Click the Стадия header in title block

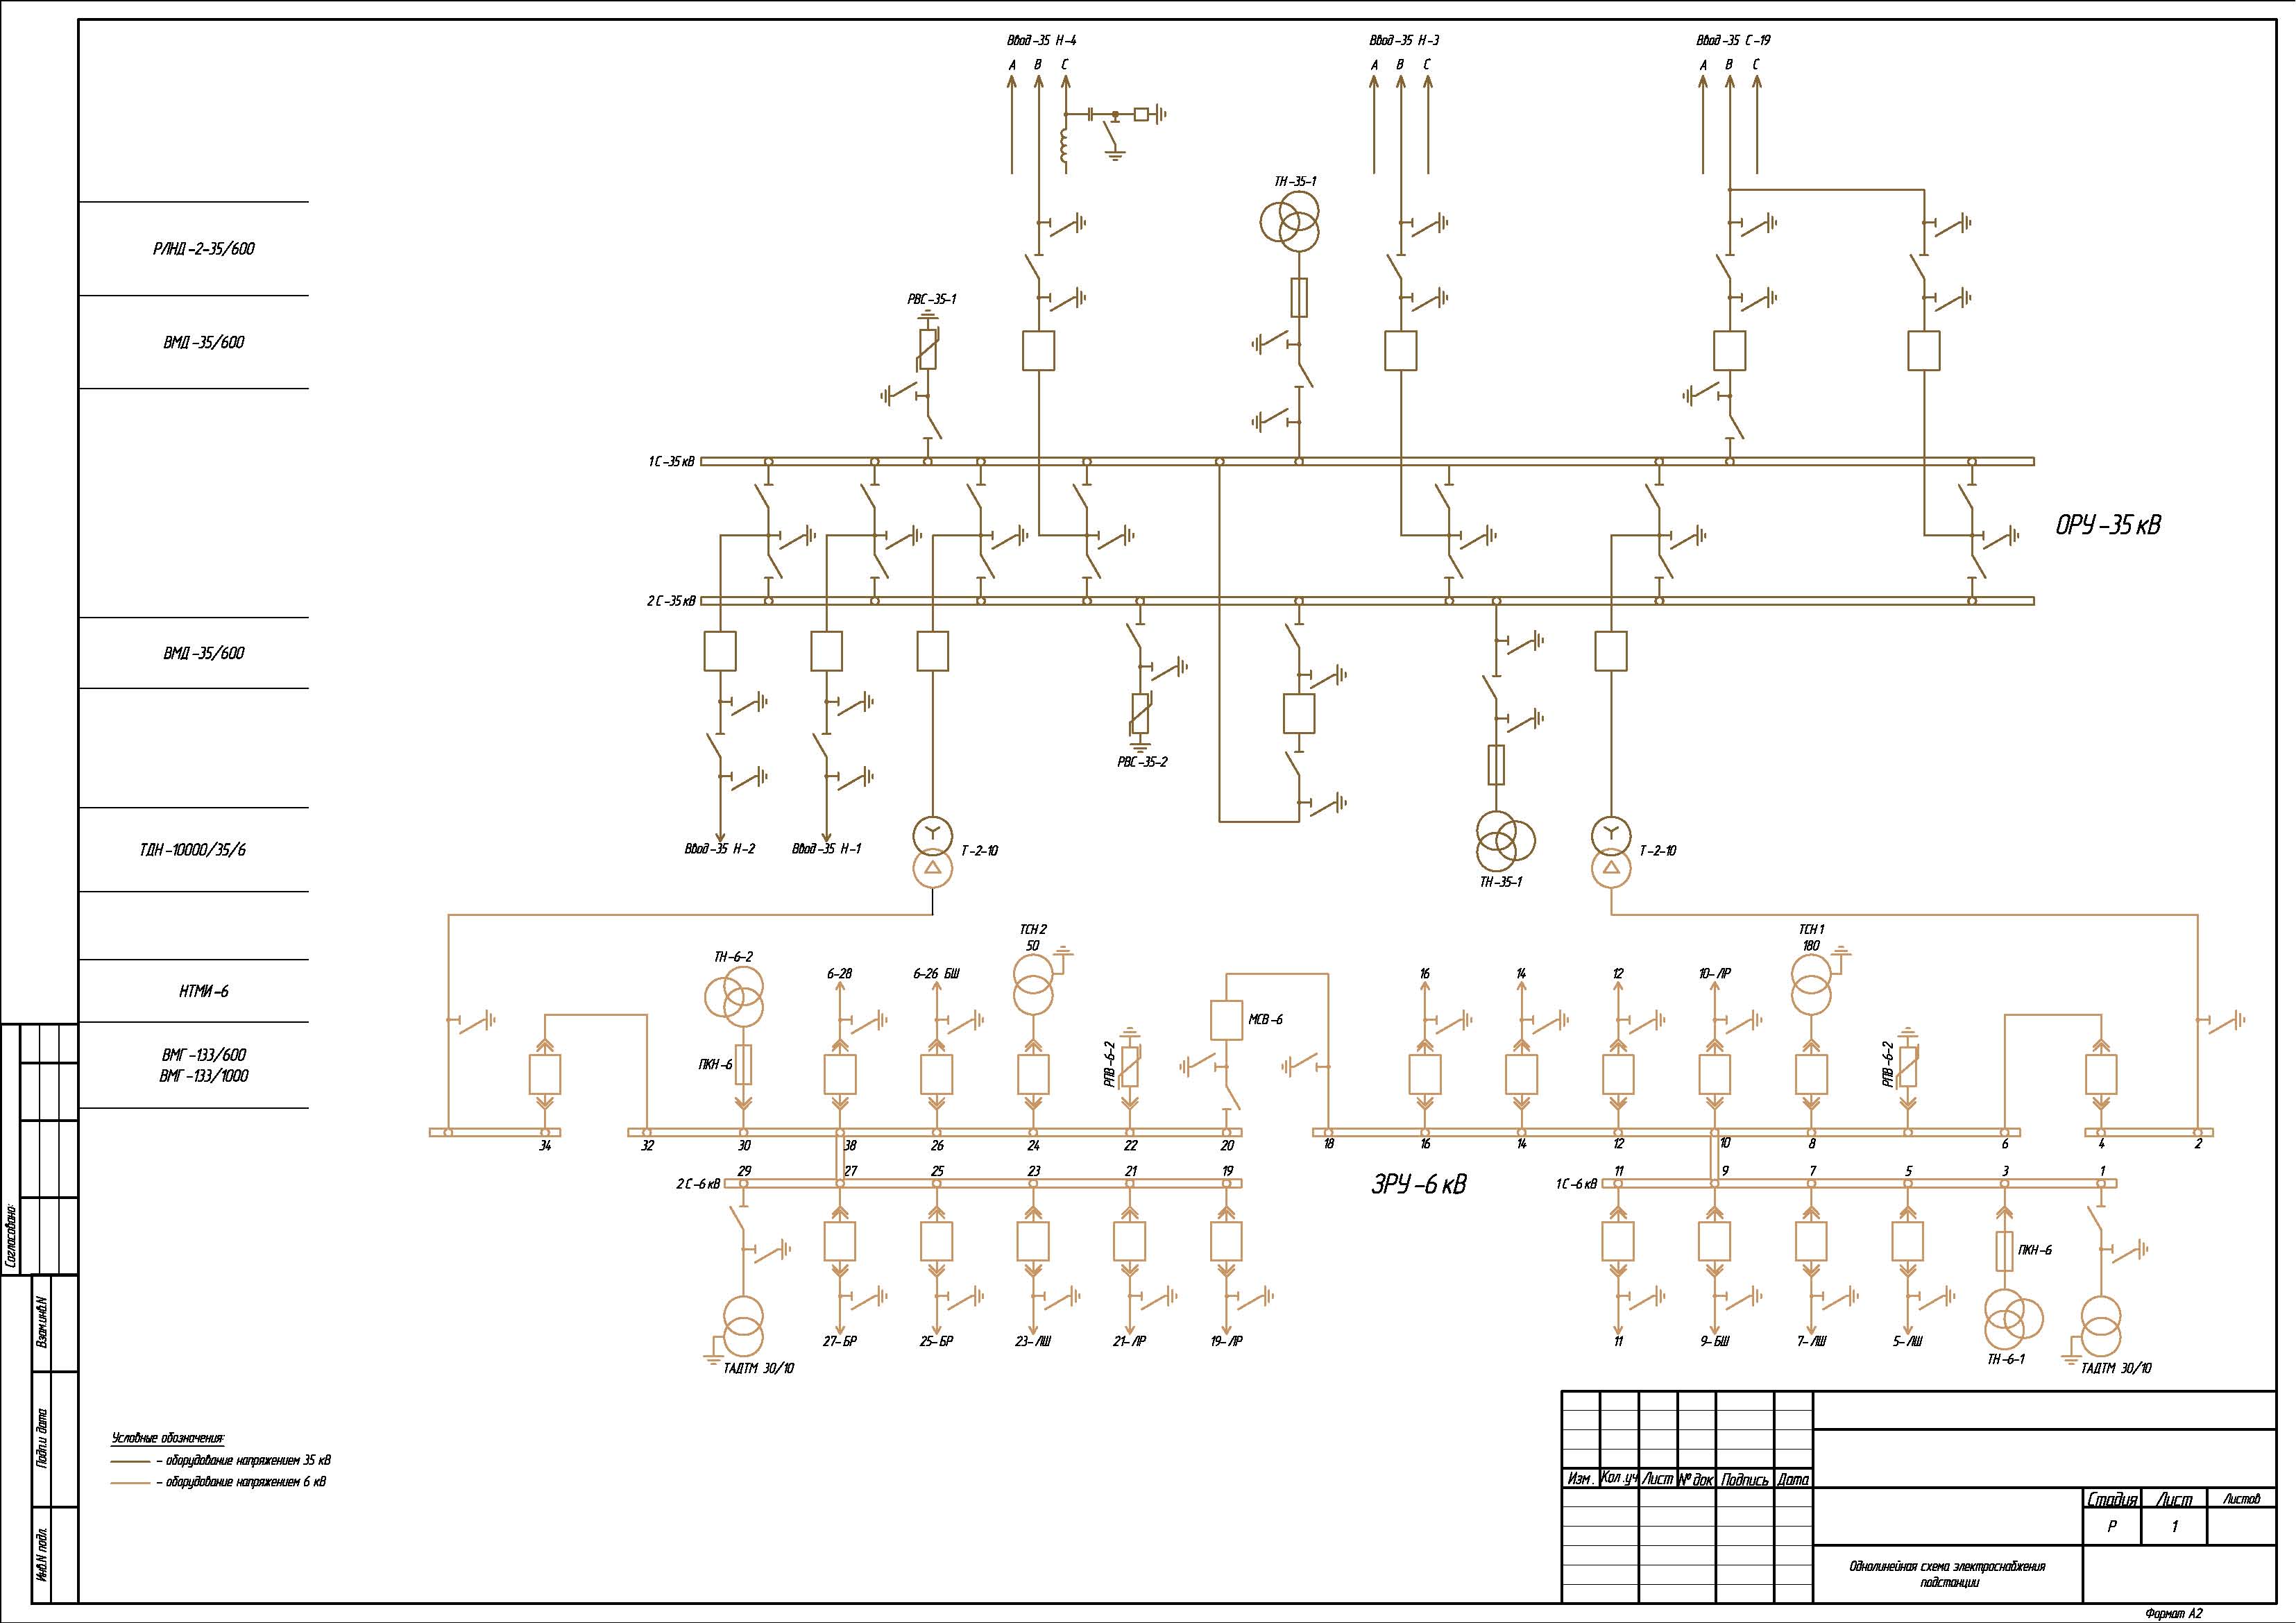click(2112, 1499)
